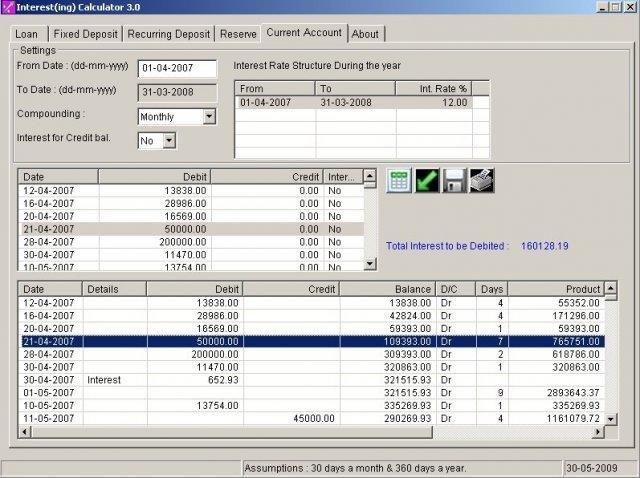Image resolution: width=640 pixels, height=478 pixels.
Task: Click the printer icon
Action: point(482,181)
